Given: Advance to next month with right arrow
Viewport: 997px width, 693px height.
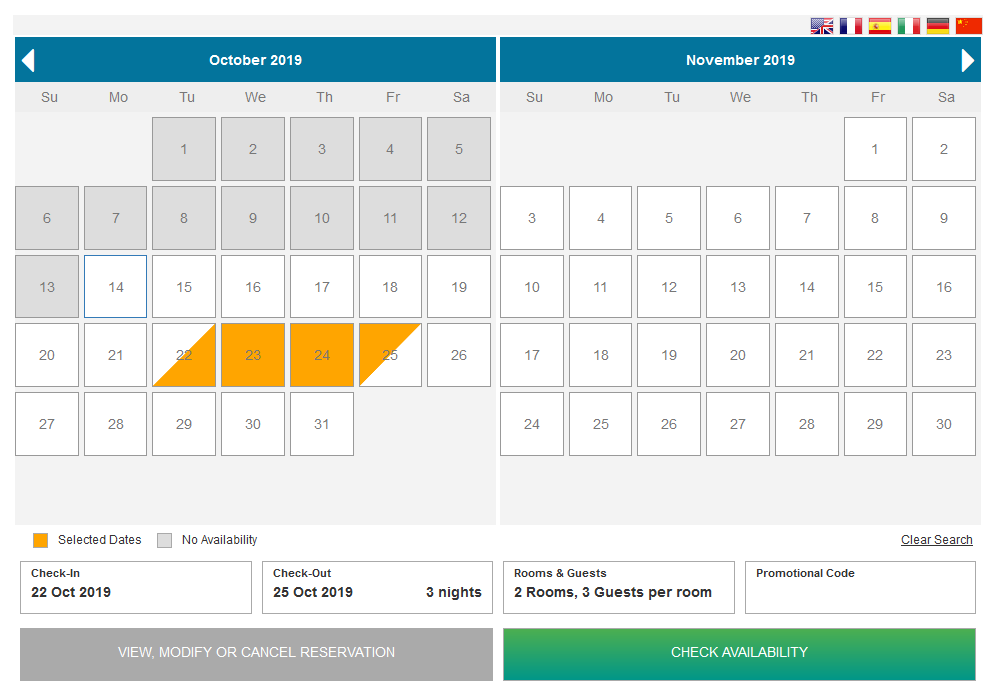Looking at the screenshot, I should pos(967,60).
